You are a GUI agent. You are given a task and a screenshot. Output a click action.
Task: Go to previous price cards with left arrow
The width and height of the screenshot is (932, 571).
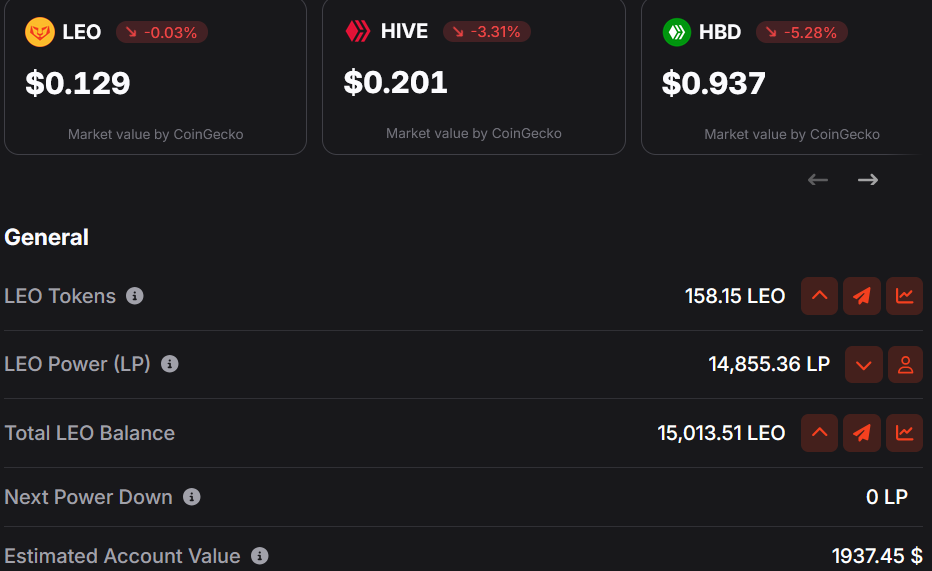pos(818,180)
